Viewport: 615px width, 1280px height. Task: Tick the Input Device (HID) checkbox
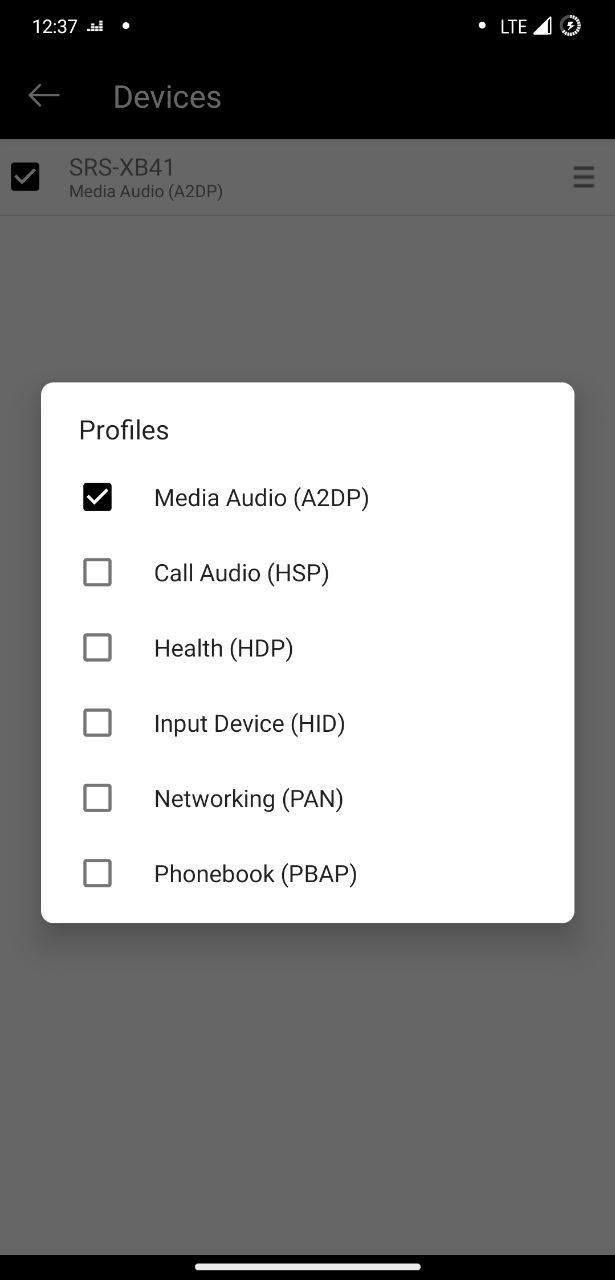click(97, 723)
